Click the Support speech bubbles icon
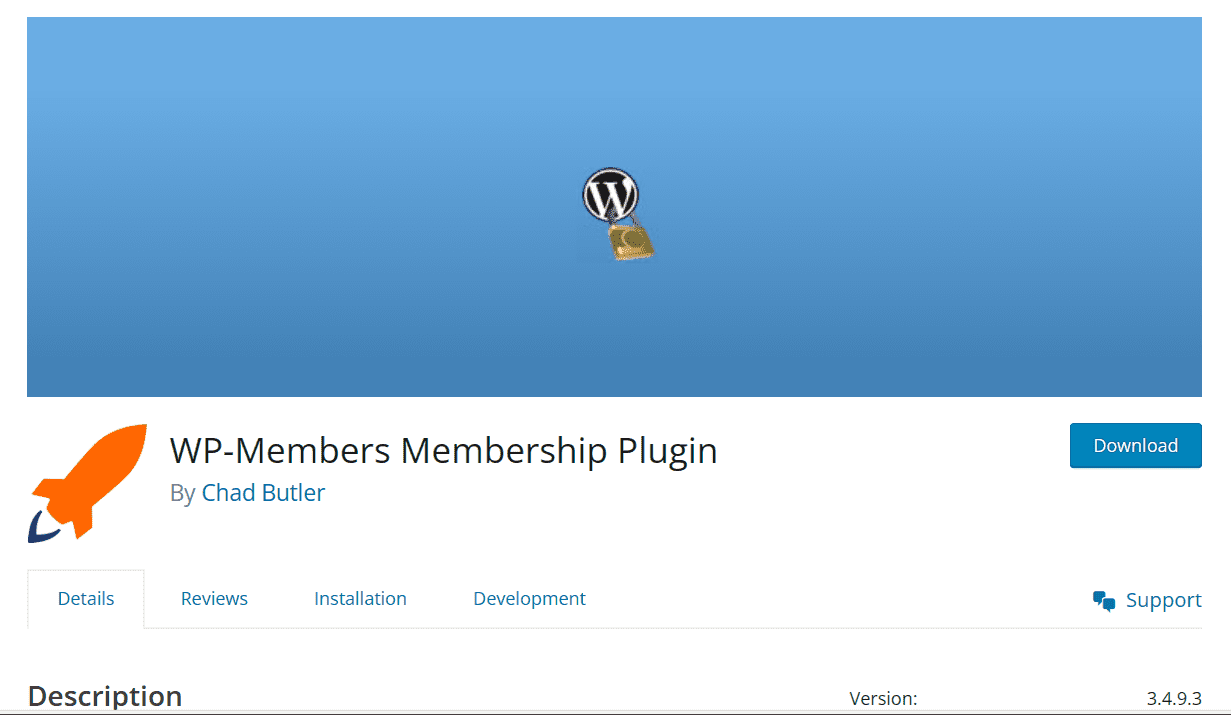The height and width of the screenshot is (715, 1231). pyautogui.click(x=1104, y=601)
